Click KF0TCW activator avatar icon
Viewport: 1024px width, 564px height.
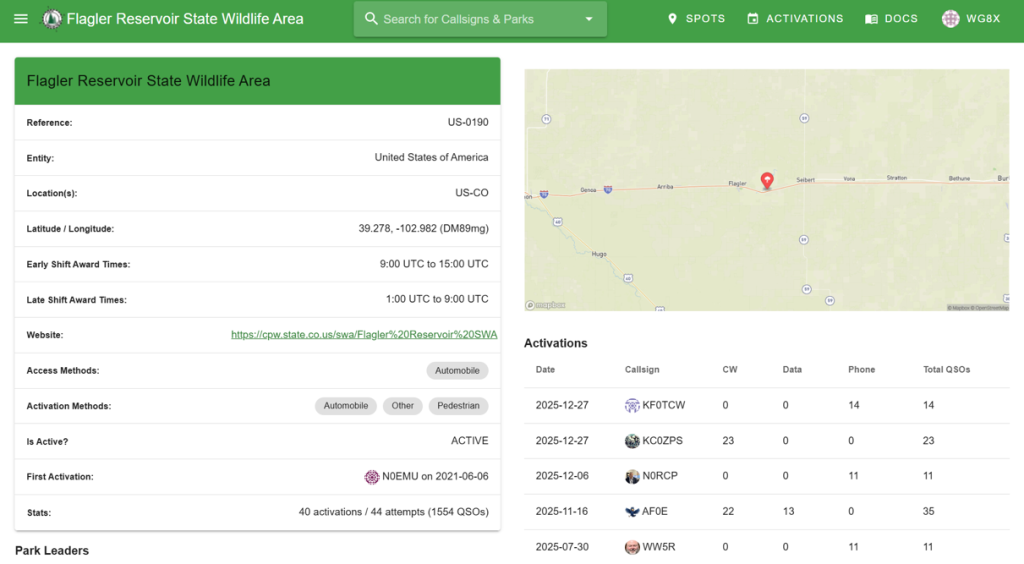tap(632, 406)
